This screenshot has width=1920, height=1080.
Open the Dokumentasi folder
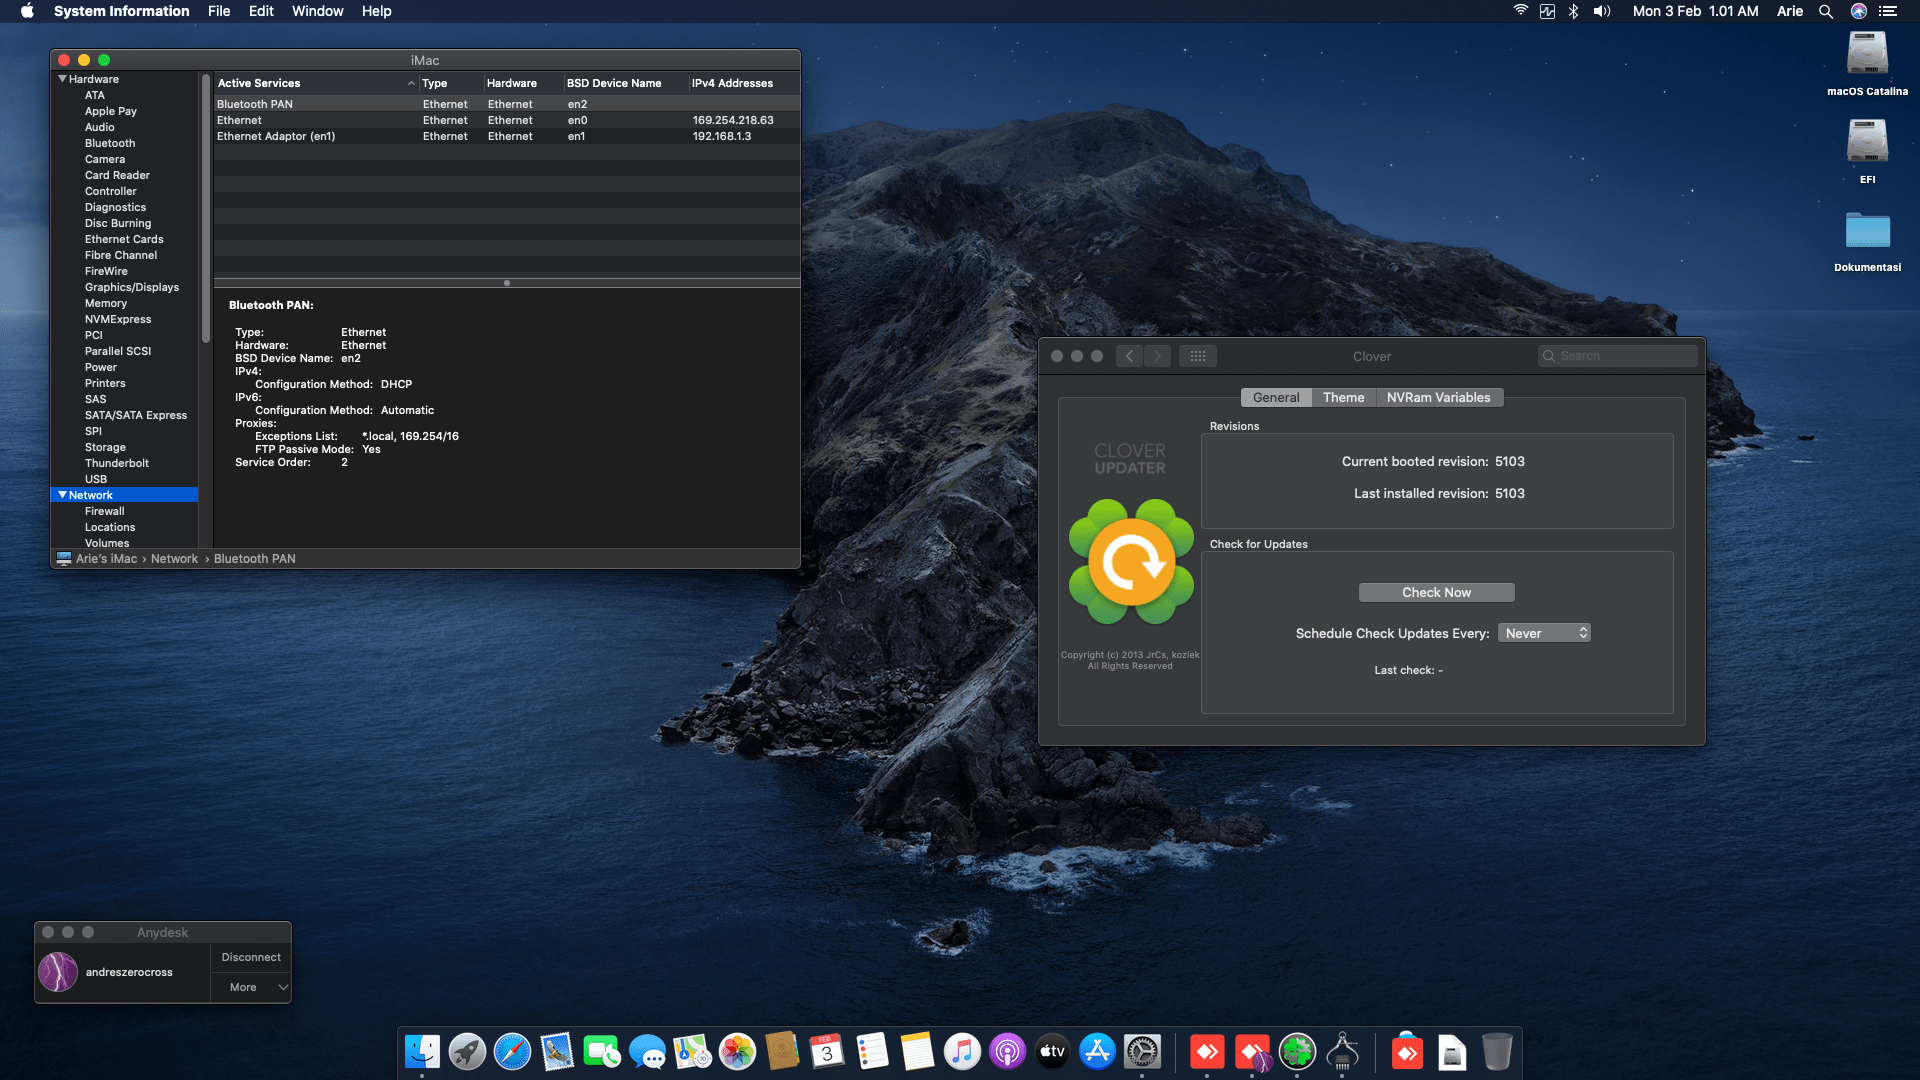pos(1866,232)
